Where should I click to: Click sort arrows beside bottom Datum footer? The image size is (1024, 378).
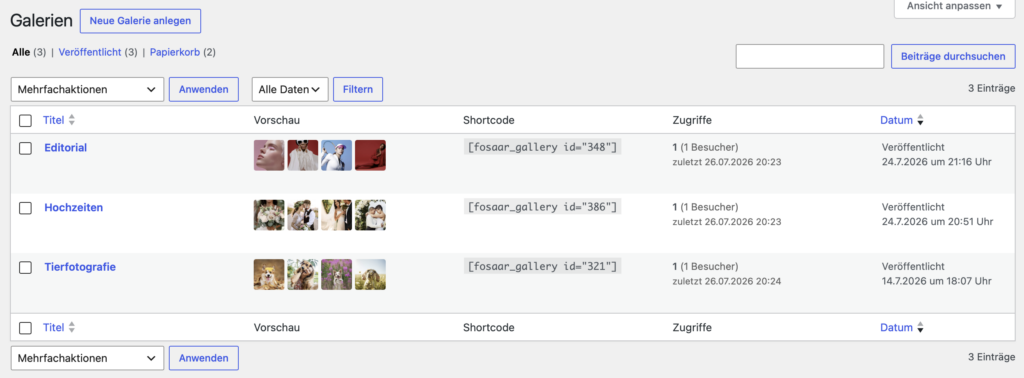tap(920, 327)
